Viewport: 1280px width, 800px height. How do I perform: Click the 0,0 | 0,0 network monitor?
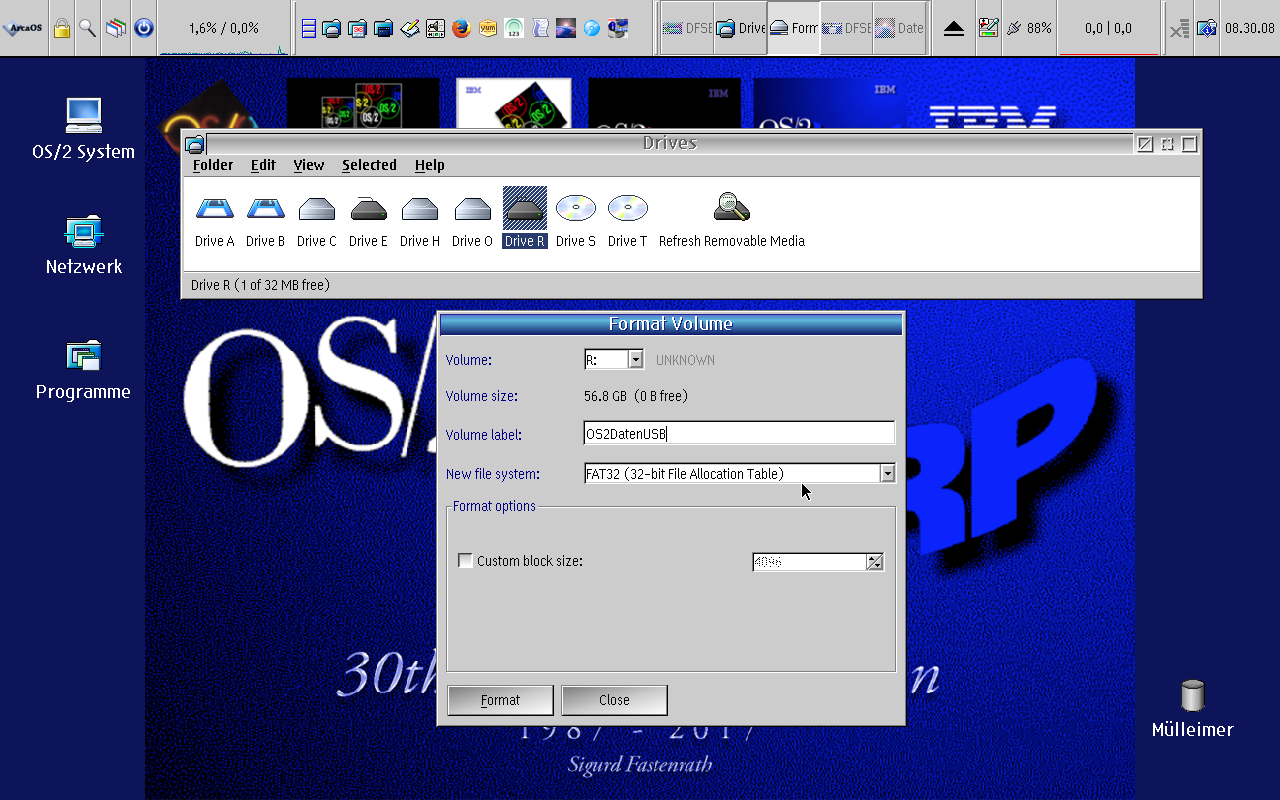pos(1108,28)
